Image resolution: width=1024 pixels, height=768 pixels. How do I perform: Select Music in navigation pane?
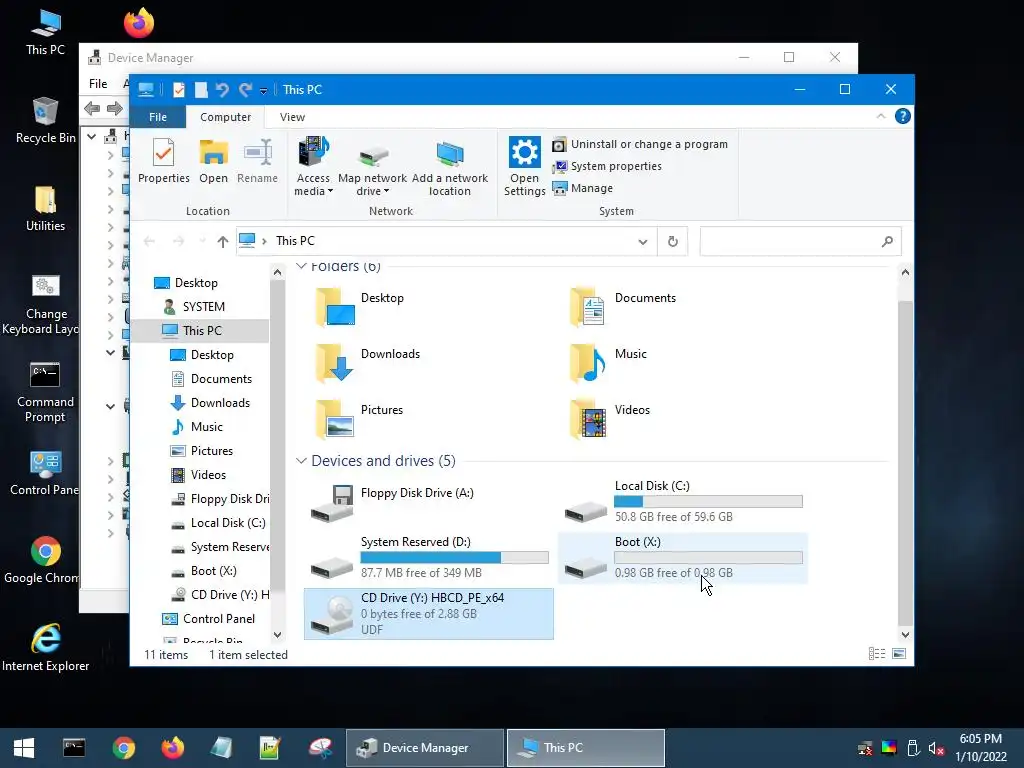tap(206, 427)
